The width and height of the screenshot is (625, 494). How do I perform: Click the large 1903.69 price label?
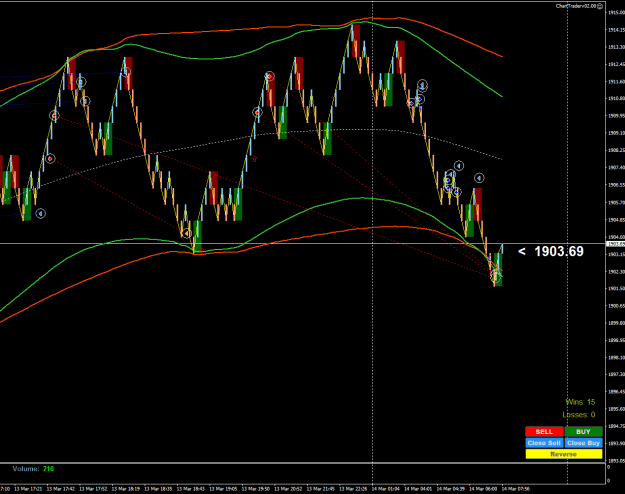(x=558, y=251)
